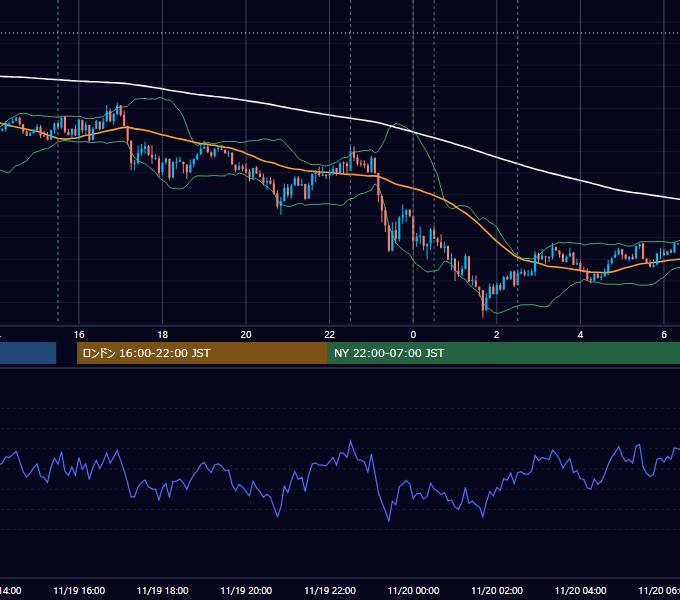Click hour label 4 on upper axis
Image resolution: width=680 pixels, height=600 pixels.
point(580,335)
